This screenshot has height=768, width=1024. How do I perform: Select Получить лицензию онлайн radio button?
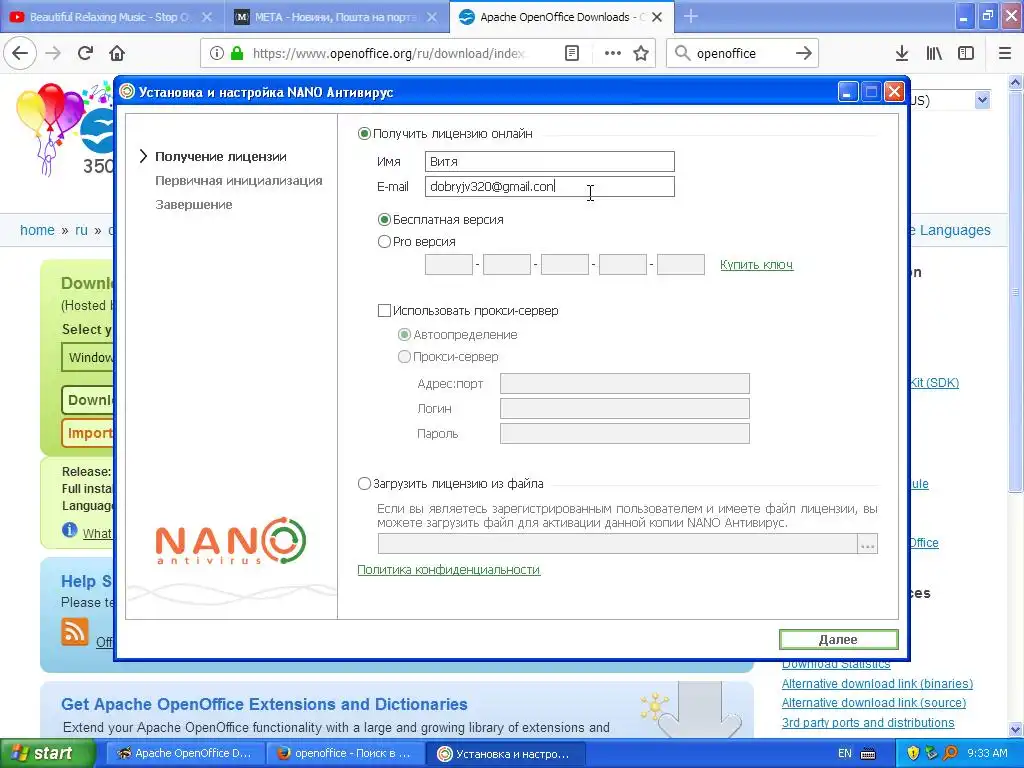coord(364,134)
